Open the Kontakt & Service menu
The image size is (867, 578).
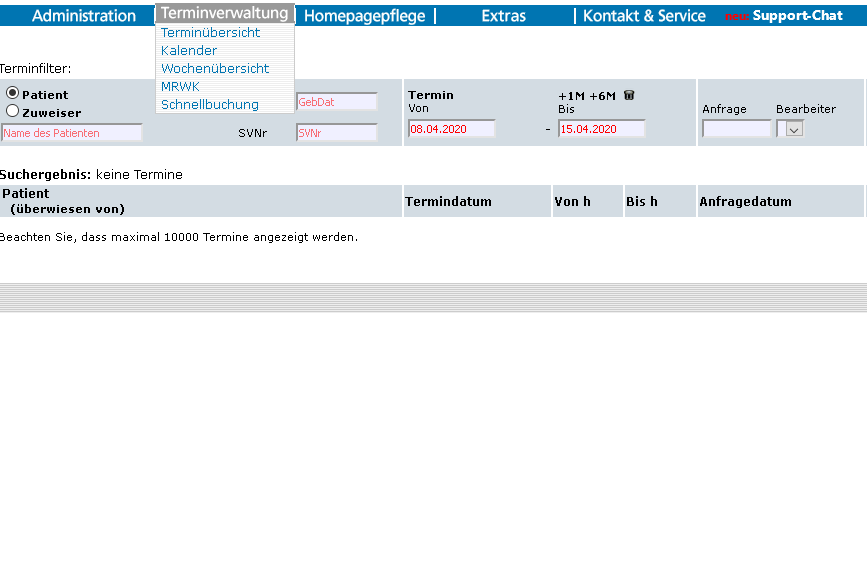(x=644, y=16)
